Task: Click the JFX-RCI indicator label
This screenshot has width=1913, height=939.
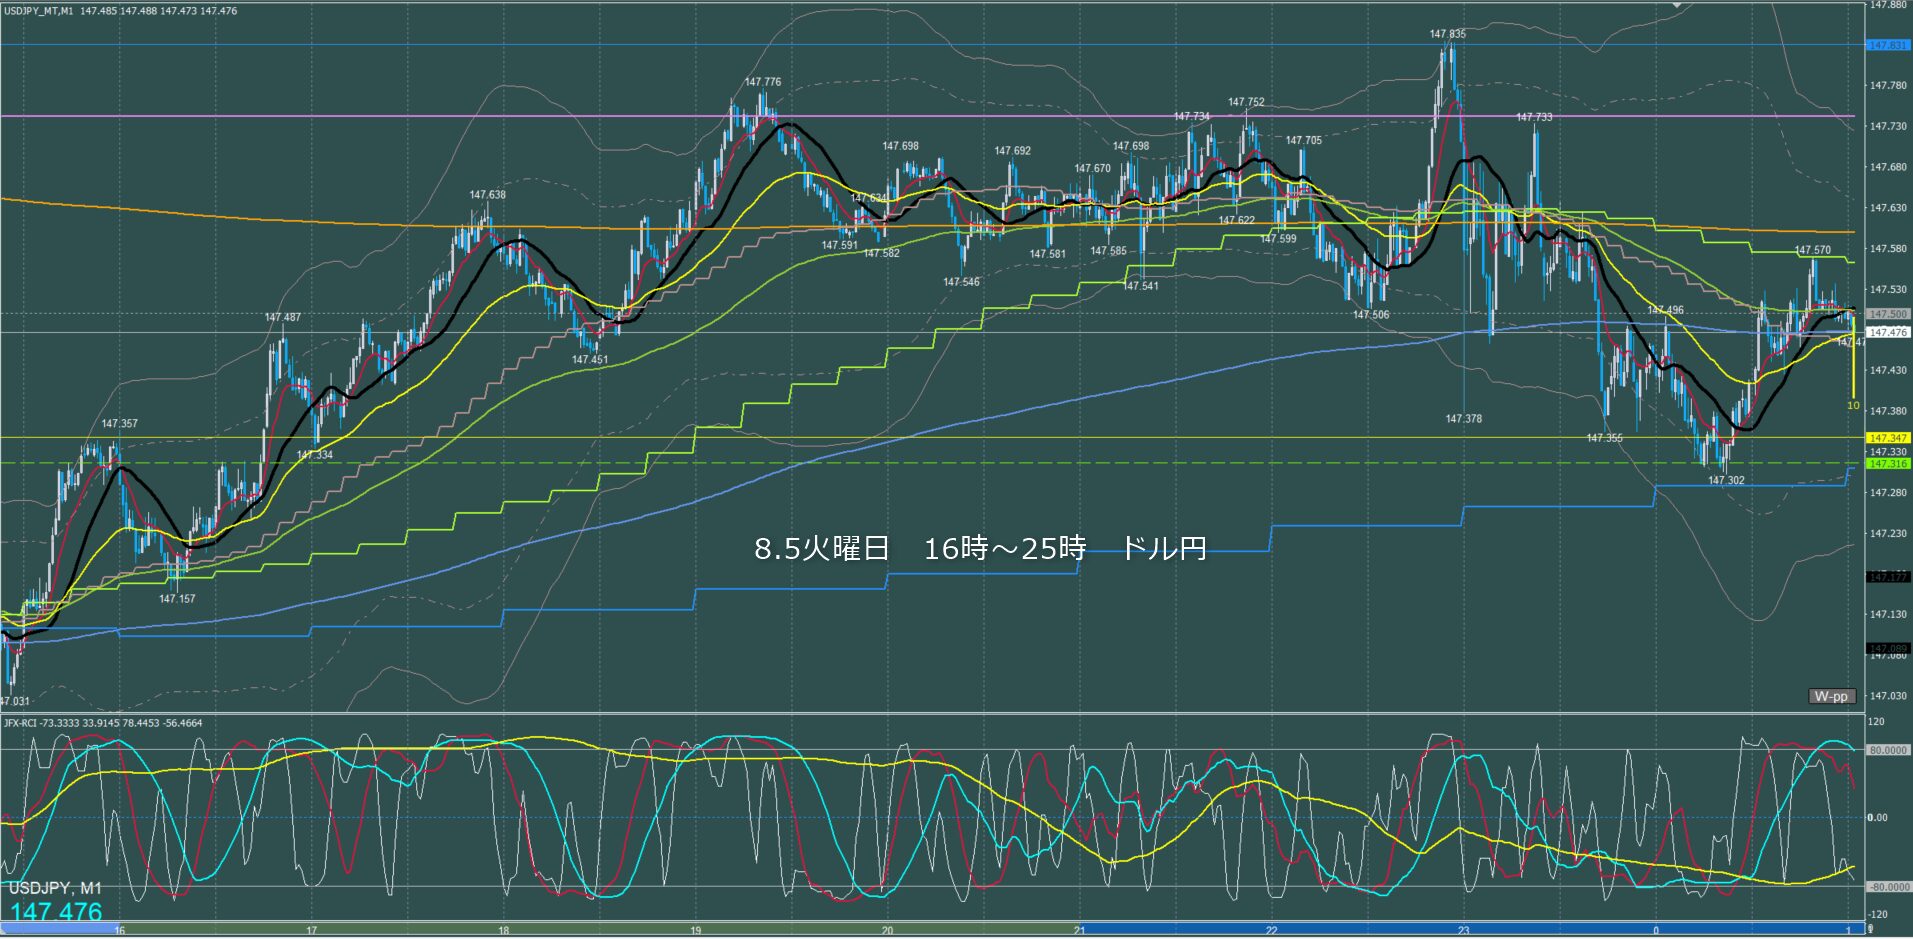Action: click(104, 723)
